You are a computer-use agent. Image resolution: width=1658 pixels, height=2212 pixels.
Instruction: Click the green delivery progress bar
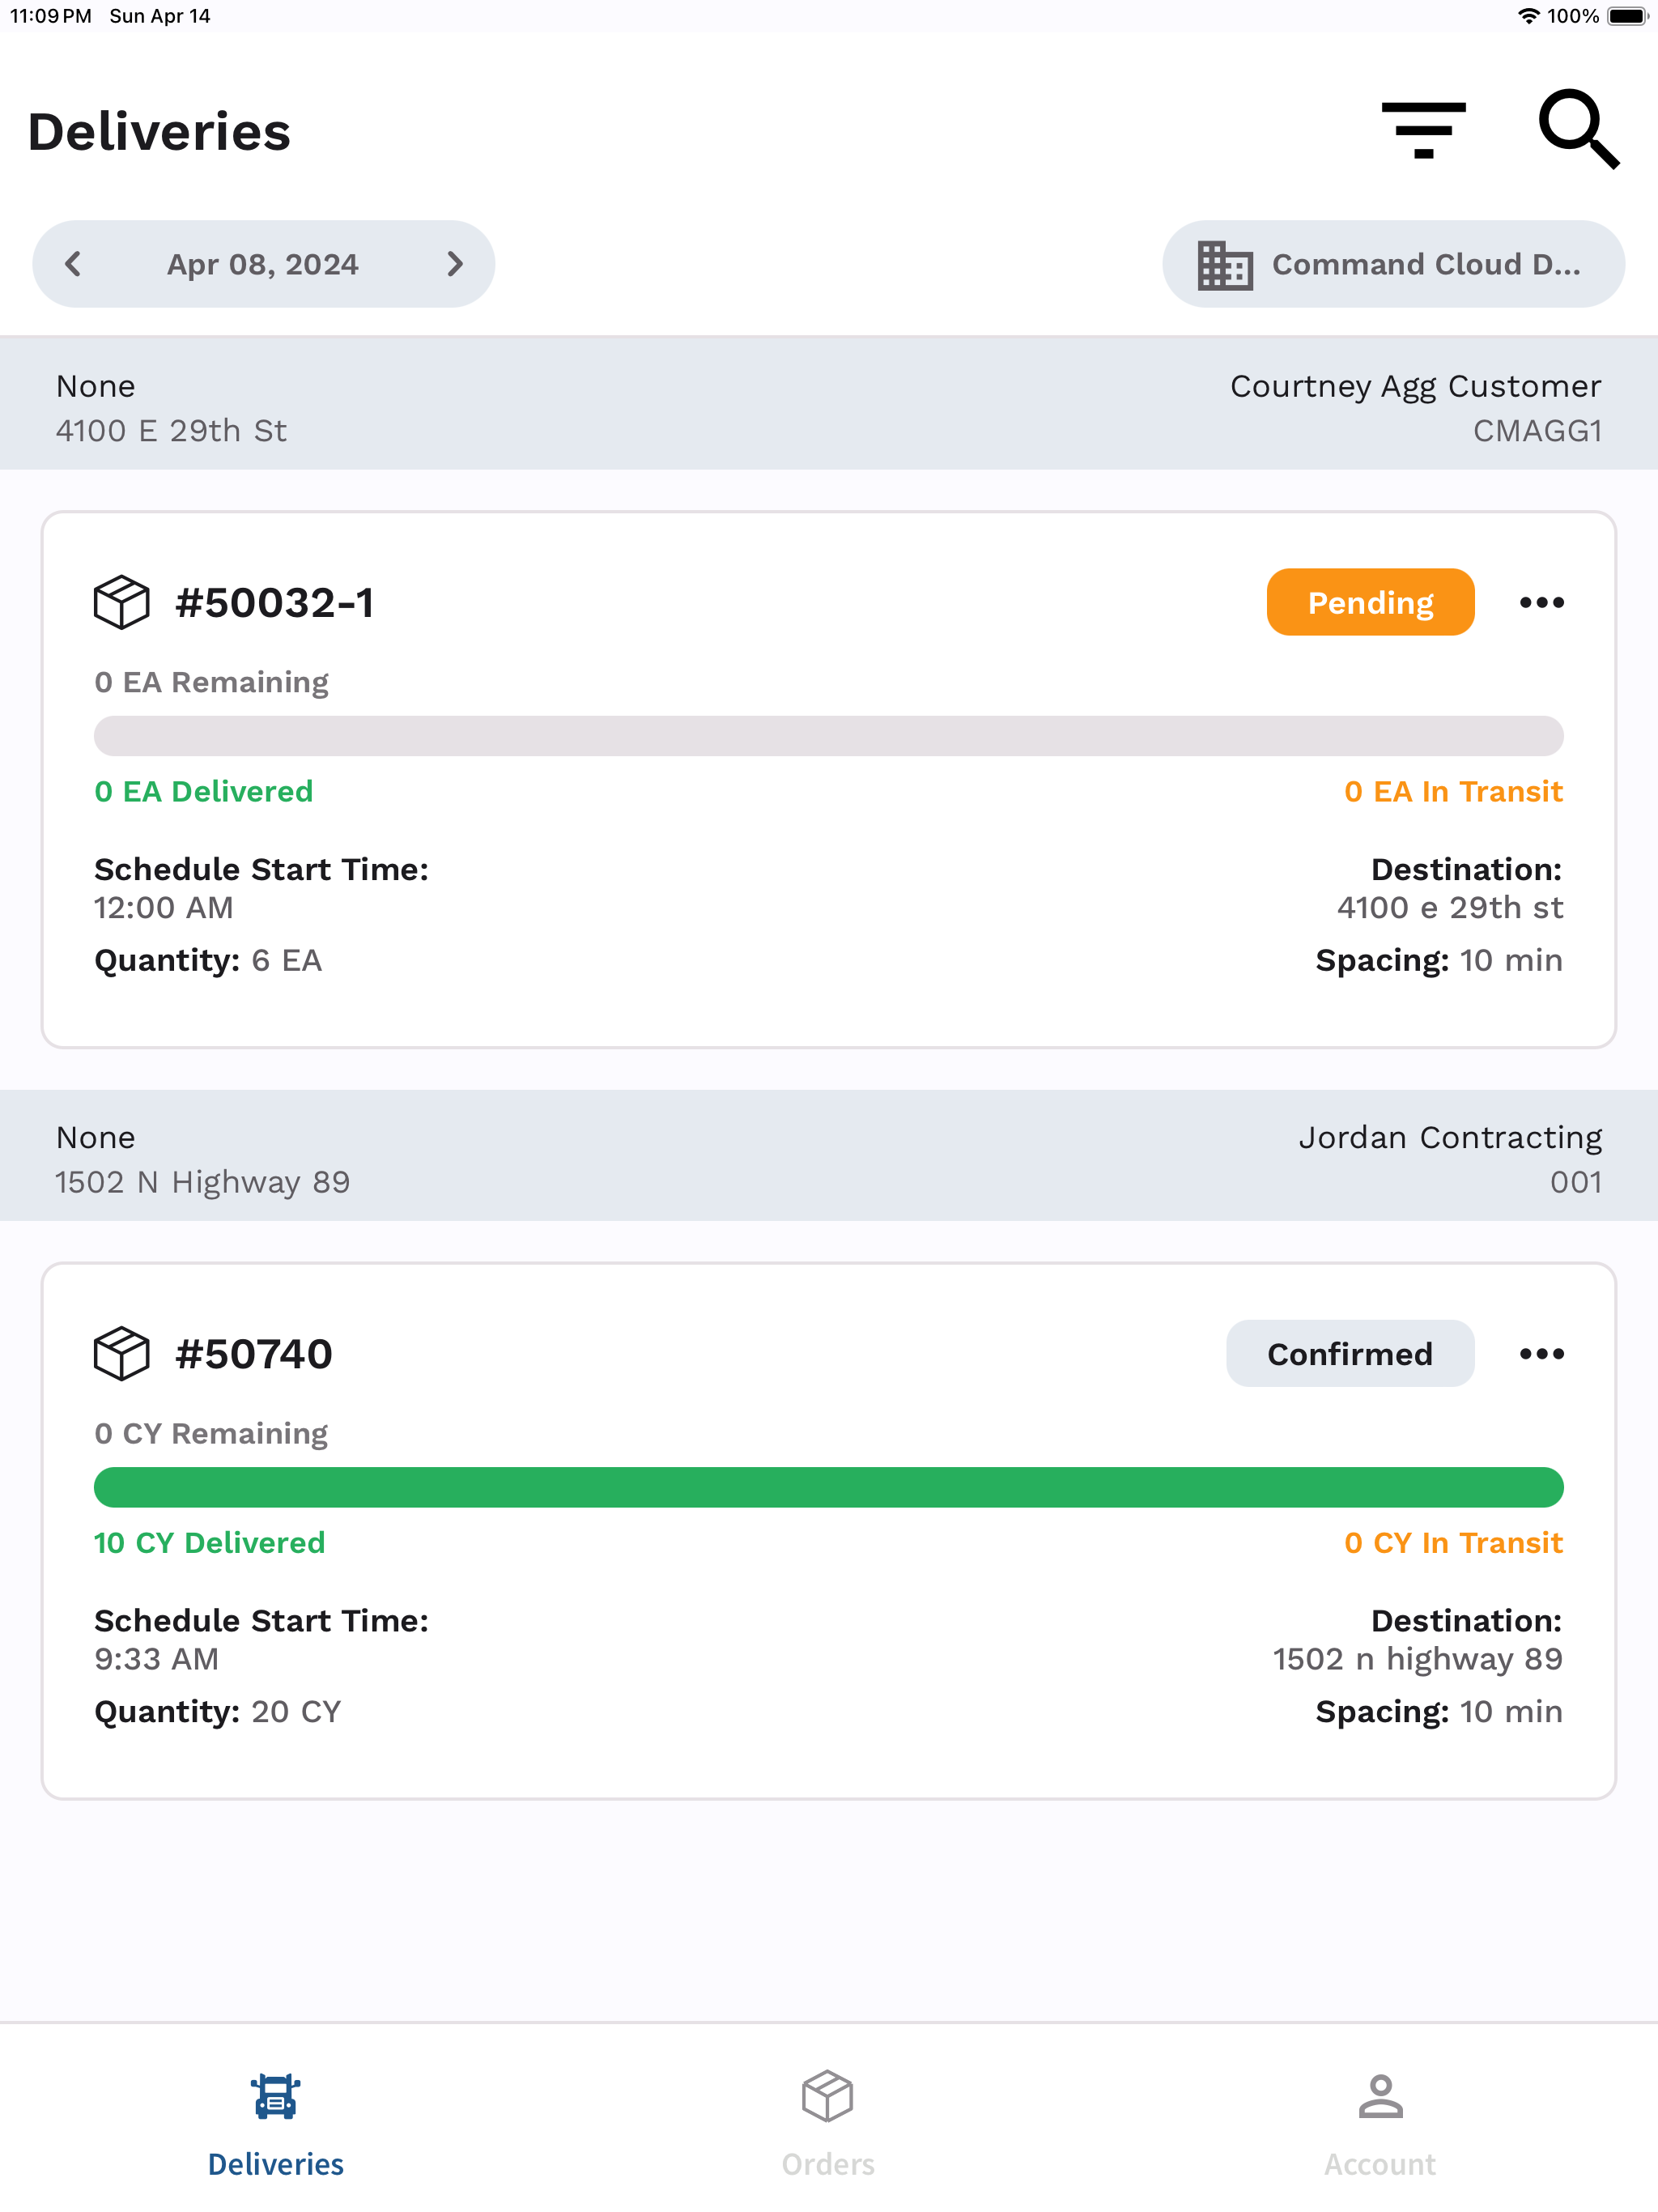(x=829, y=1487)
